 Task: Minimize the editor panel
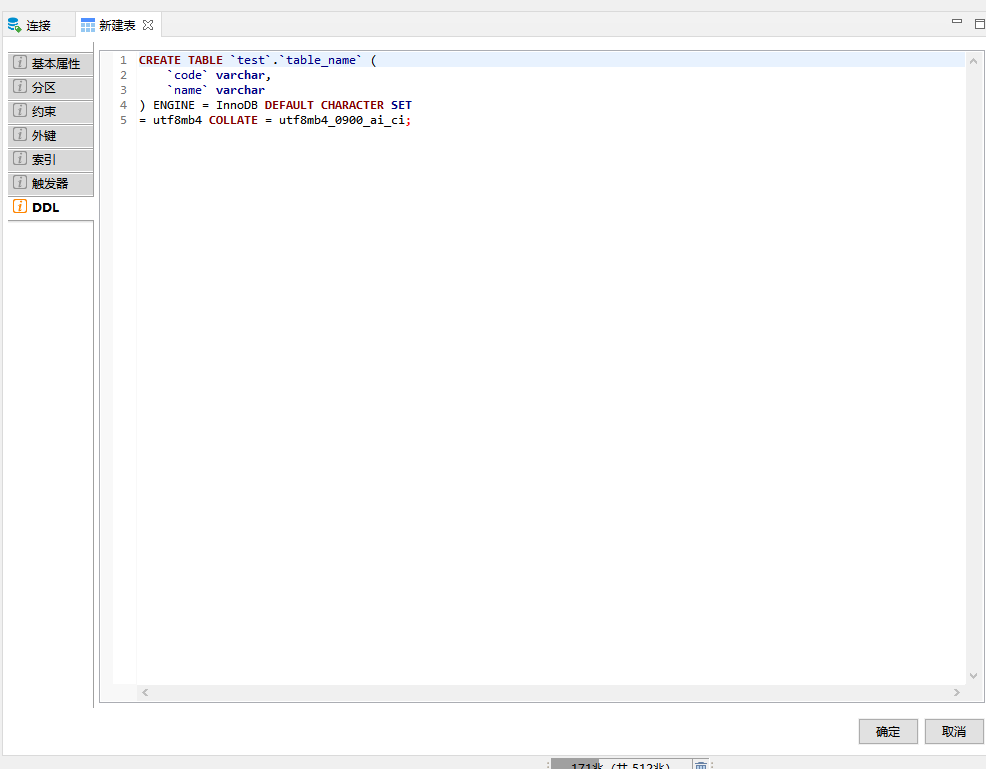tap(957, 22)
